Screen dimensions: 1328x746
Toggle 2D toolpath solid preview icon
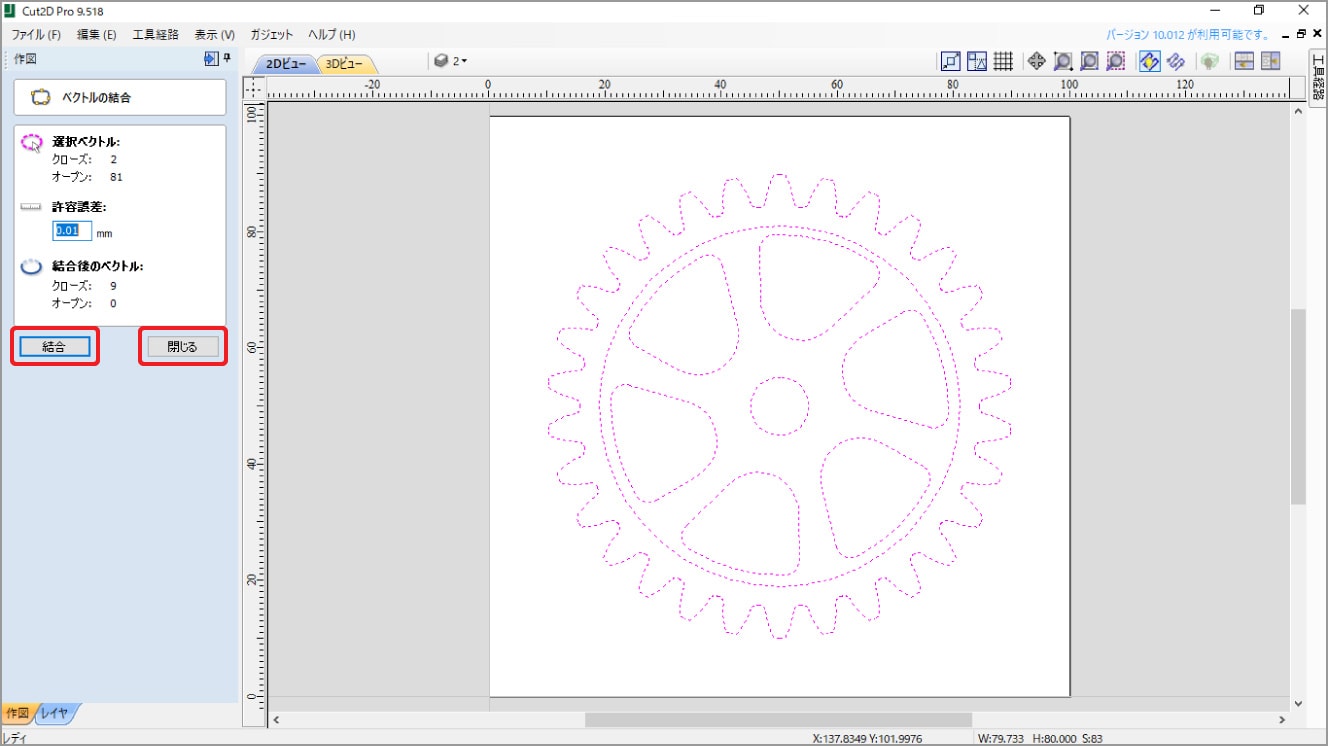[x=1150, y=61]
